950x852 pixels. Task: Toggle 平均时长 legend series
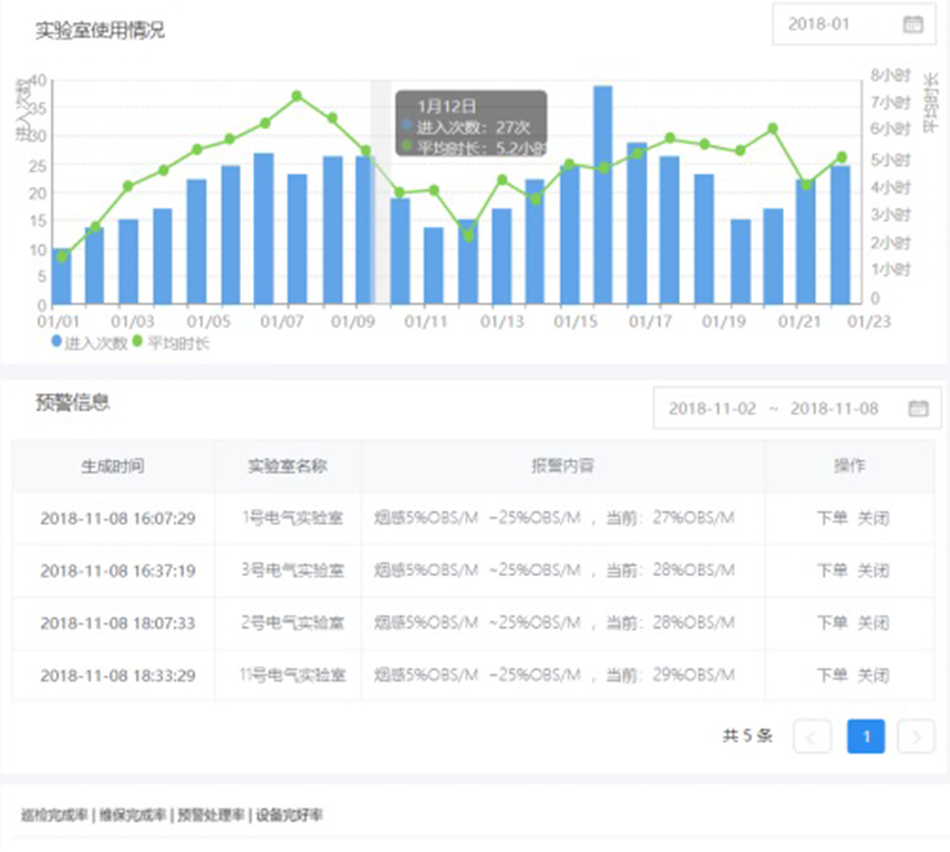pos(172,342)
